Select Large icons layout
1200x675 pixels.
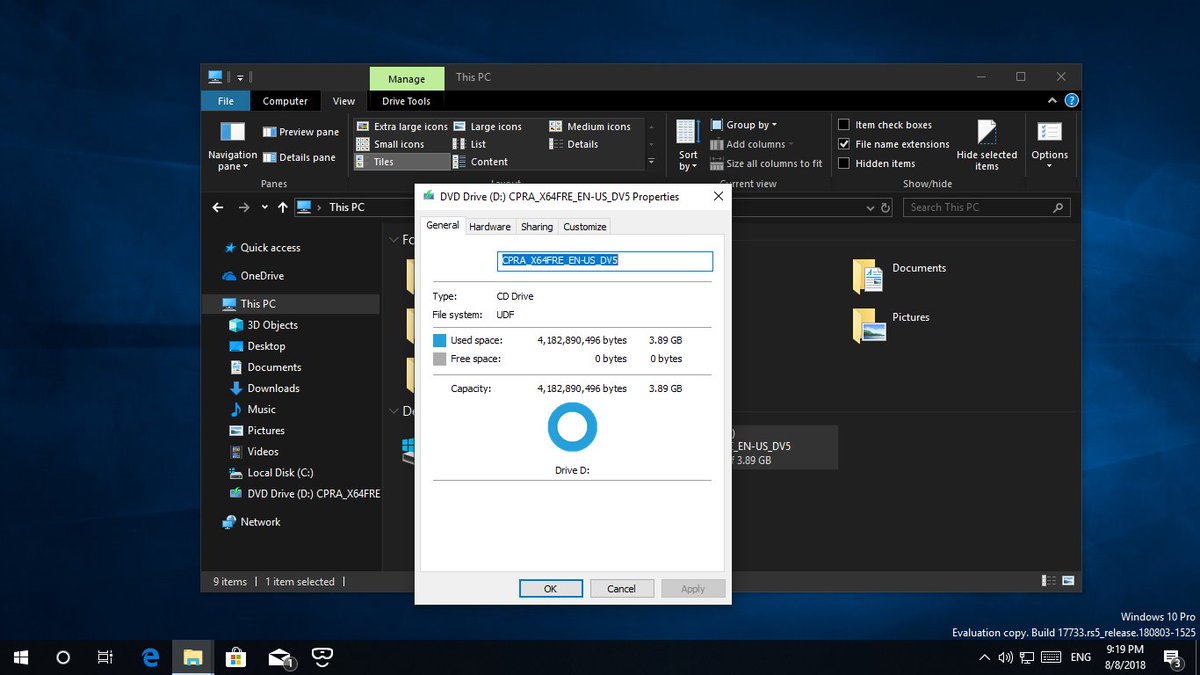[488, 127]
